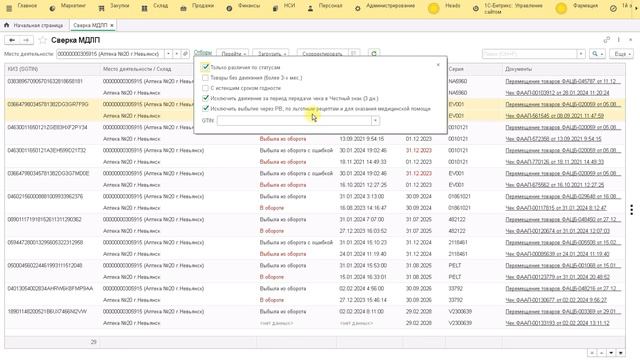Close the Сверка МДЛП tab
The image size is (640, 360).
point(112,25)
